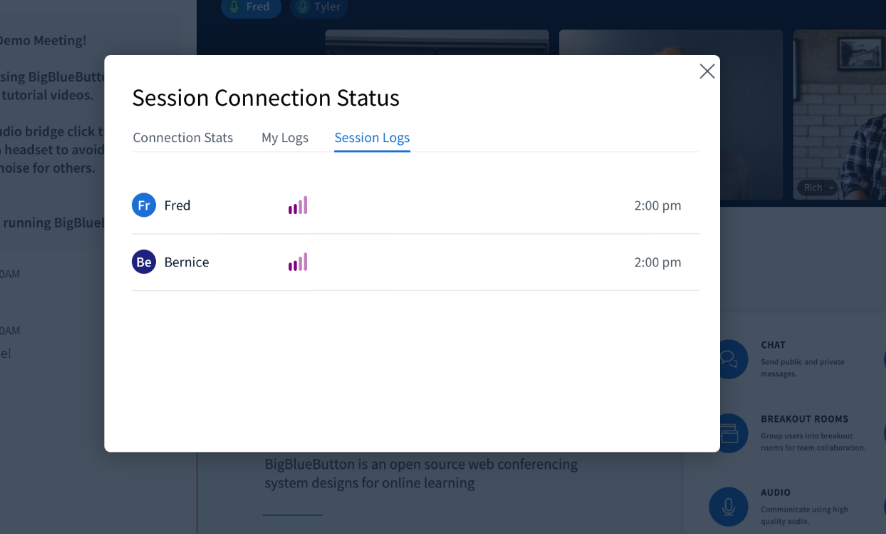Open the Rich webcam name dropdown

tap(817, 188)
